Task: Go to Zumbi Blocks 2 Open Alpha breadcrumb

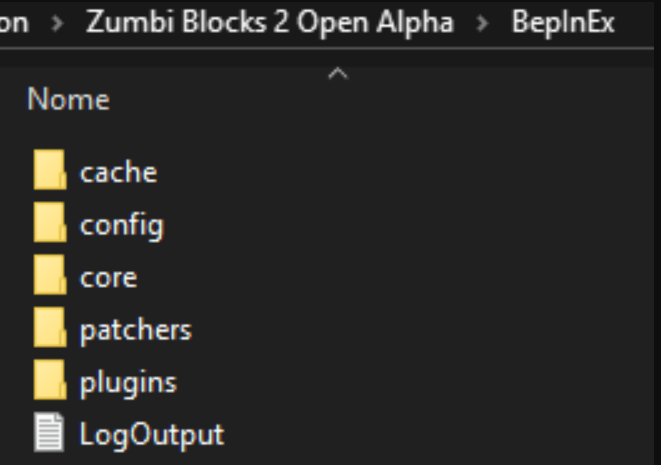Action: tap(270, 22)
